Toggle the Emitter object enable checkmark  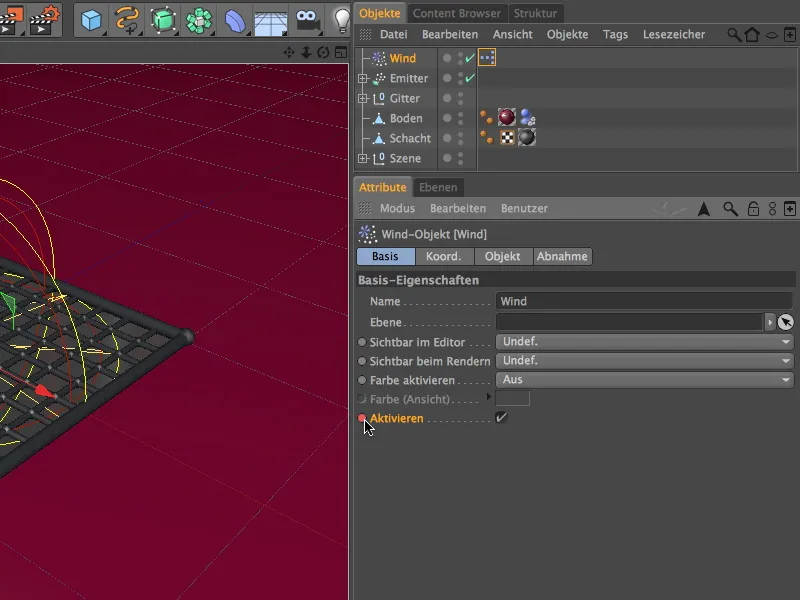tap(470, 78)
